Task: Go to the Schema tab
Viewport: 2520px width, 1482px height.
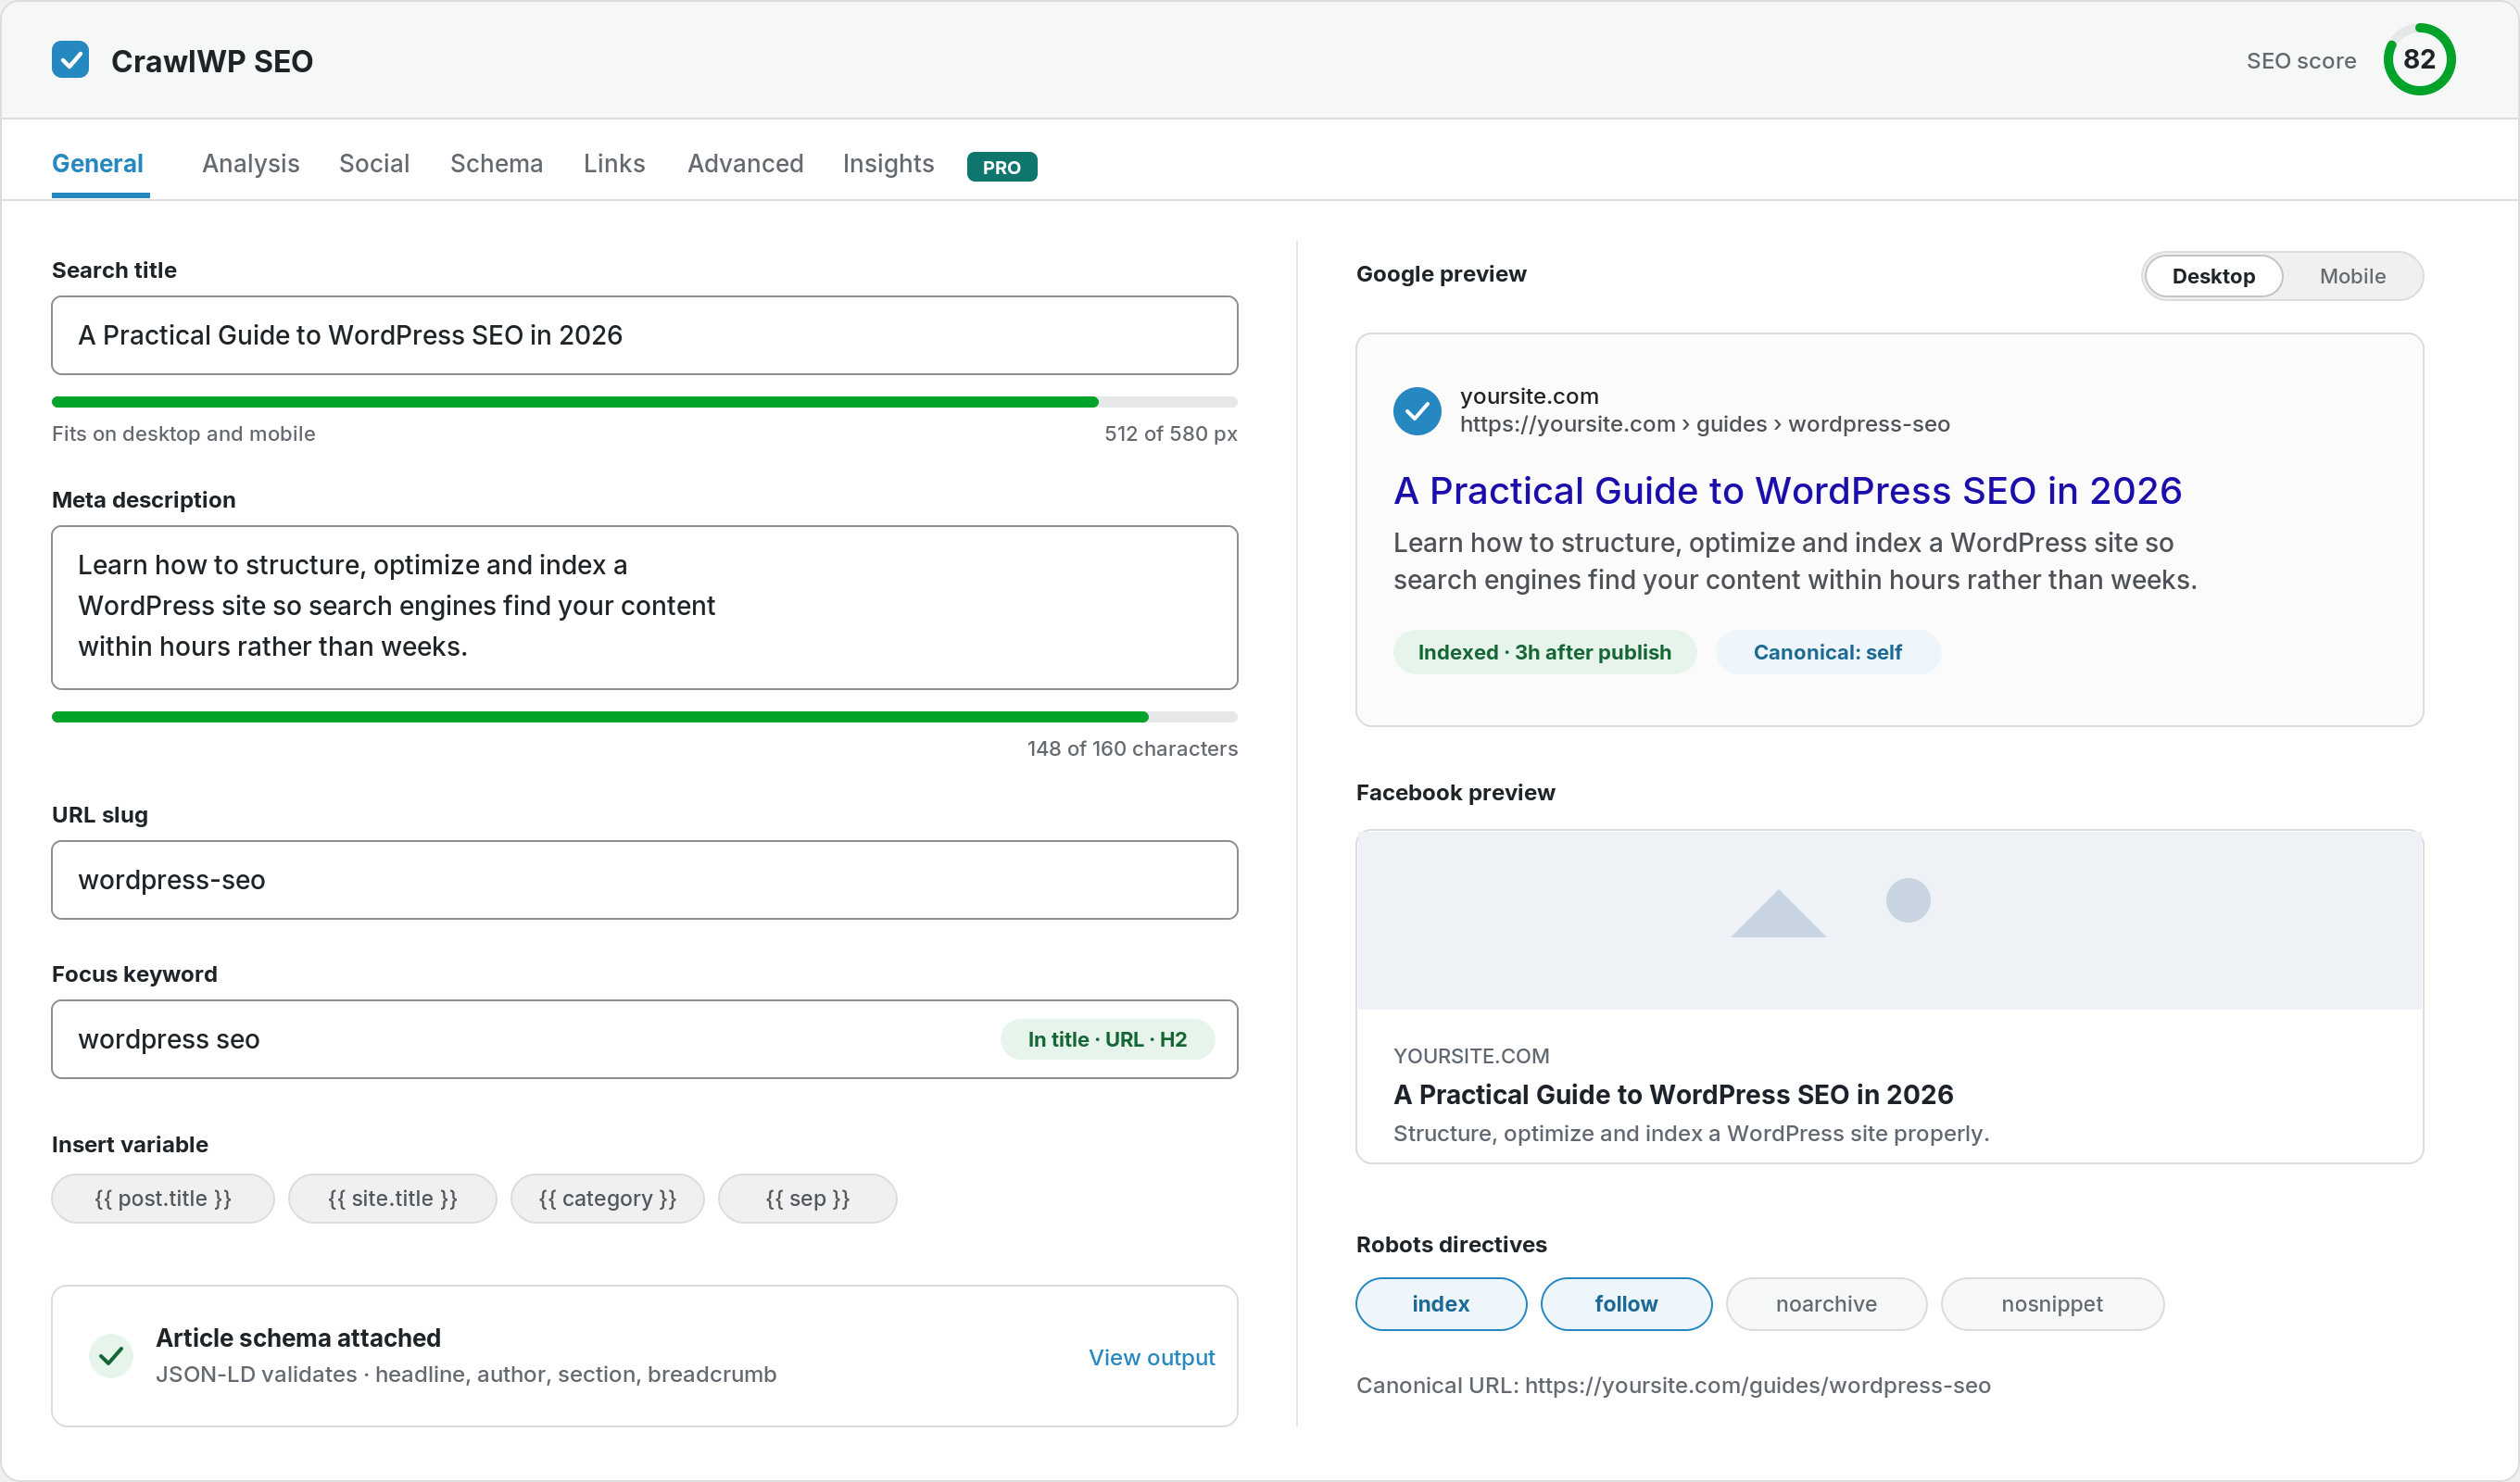Action: click(496, 163)
